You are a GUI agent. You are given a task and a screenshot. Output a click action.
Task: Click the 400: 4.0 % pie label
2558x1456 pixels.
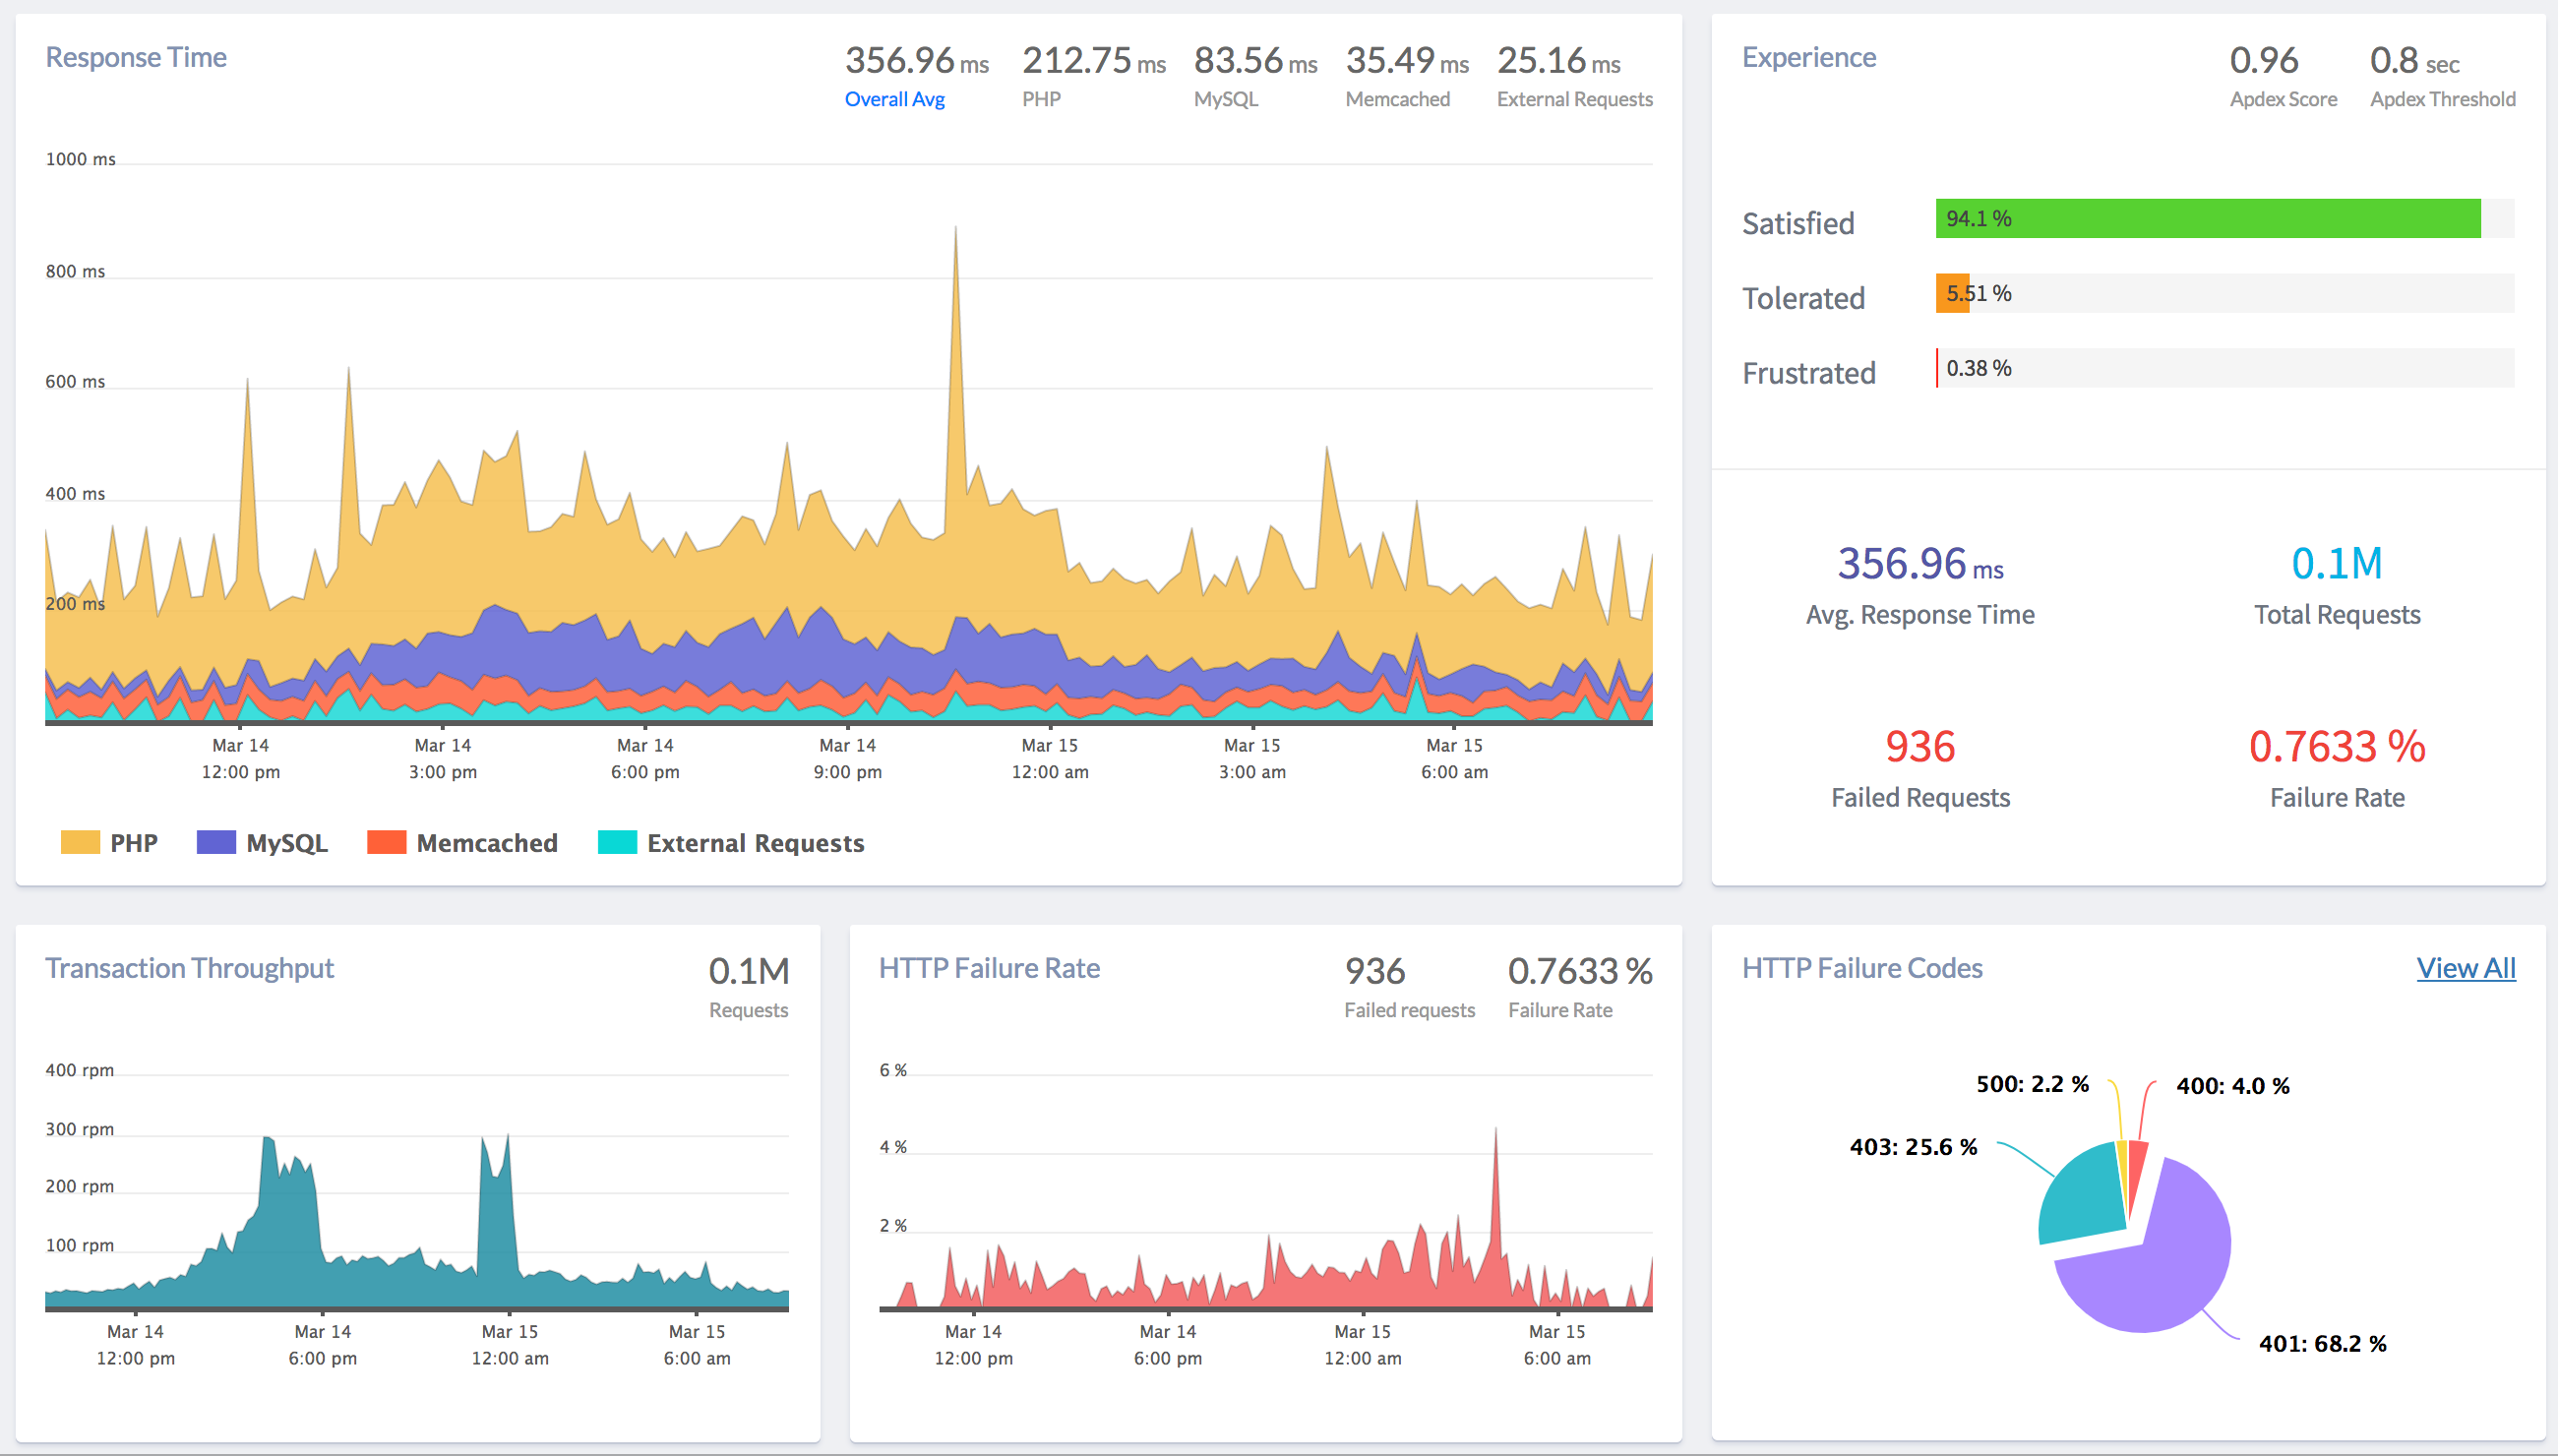click(x=2232, y=1086)
